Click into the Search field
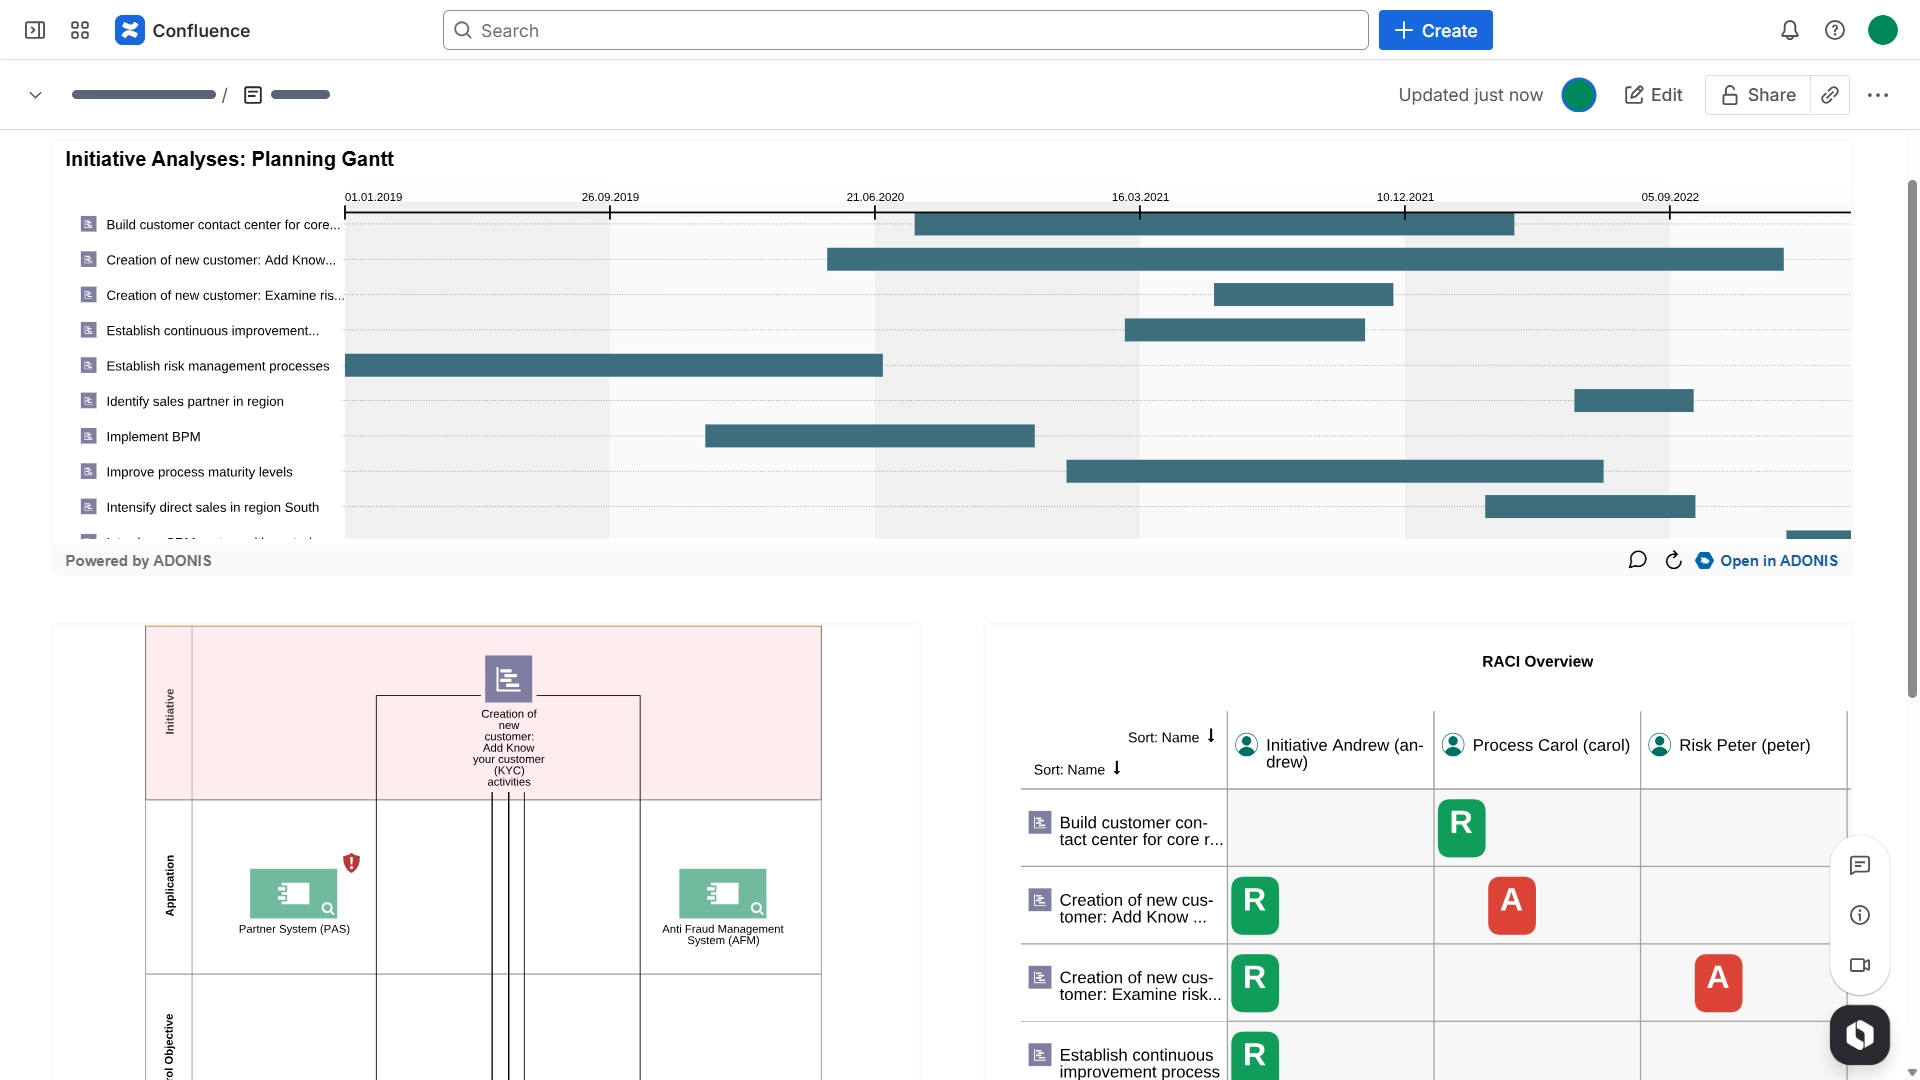This screenshot has width=1920, height=1080. [905, 30]
